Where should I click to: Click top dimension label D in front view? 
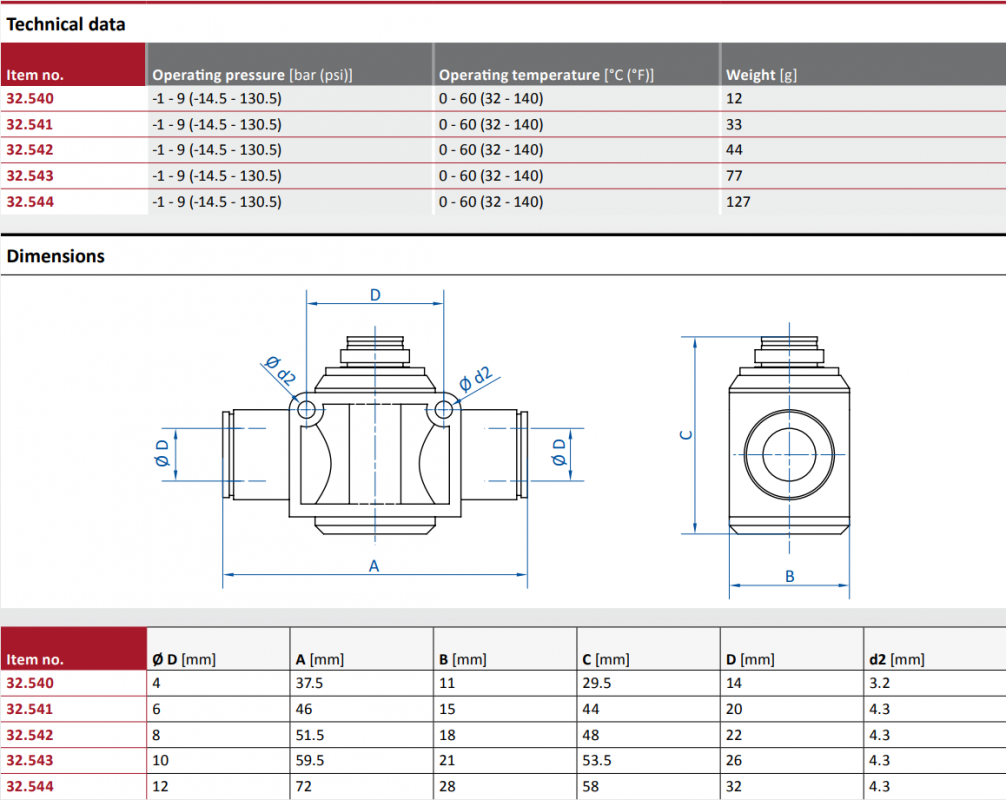(x=375, y=295)
